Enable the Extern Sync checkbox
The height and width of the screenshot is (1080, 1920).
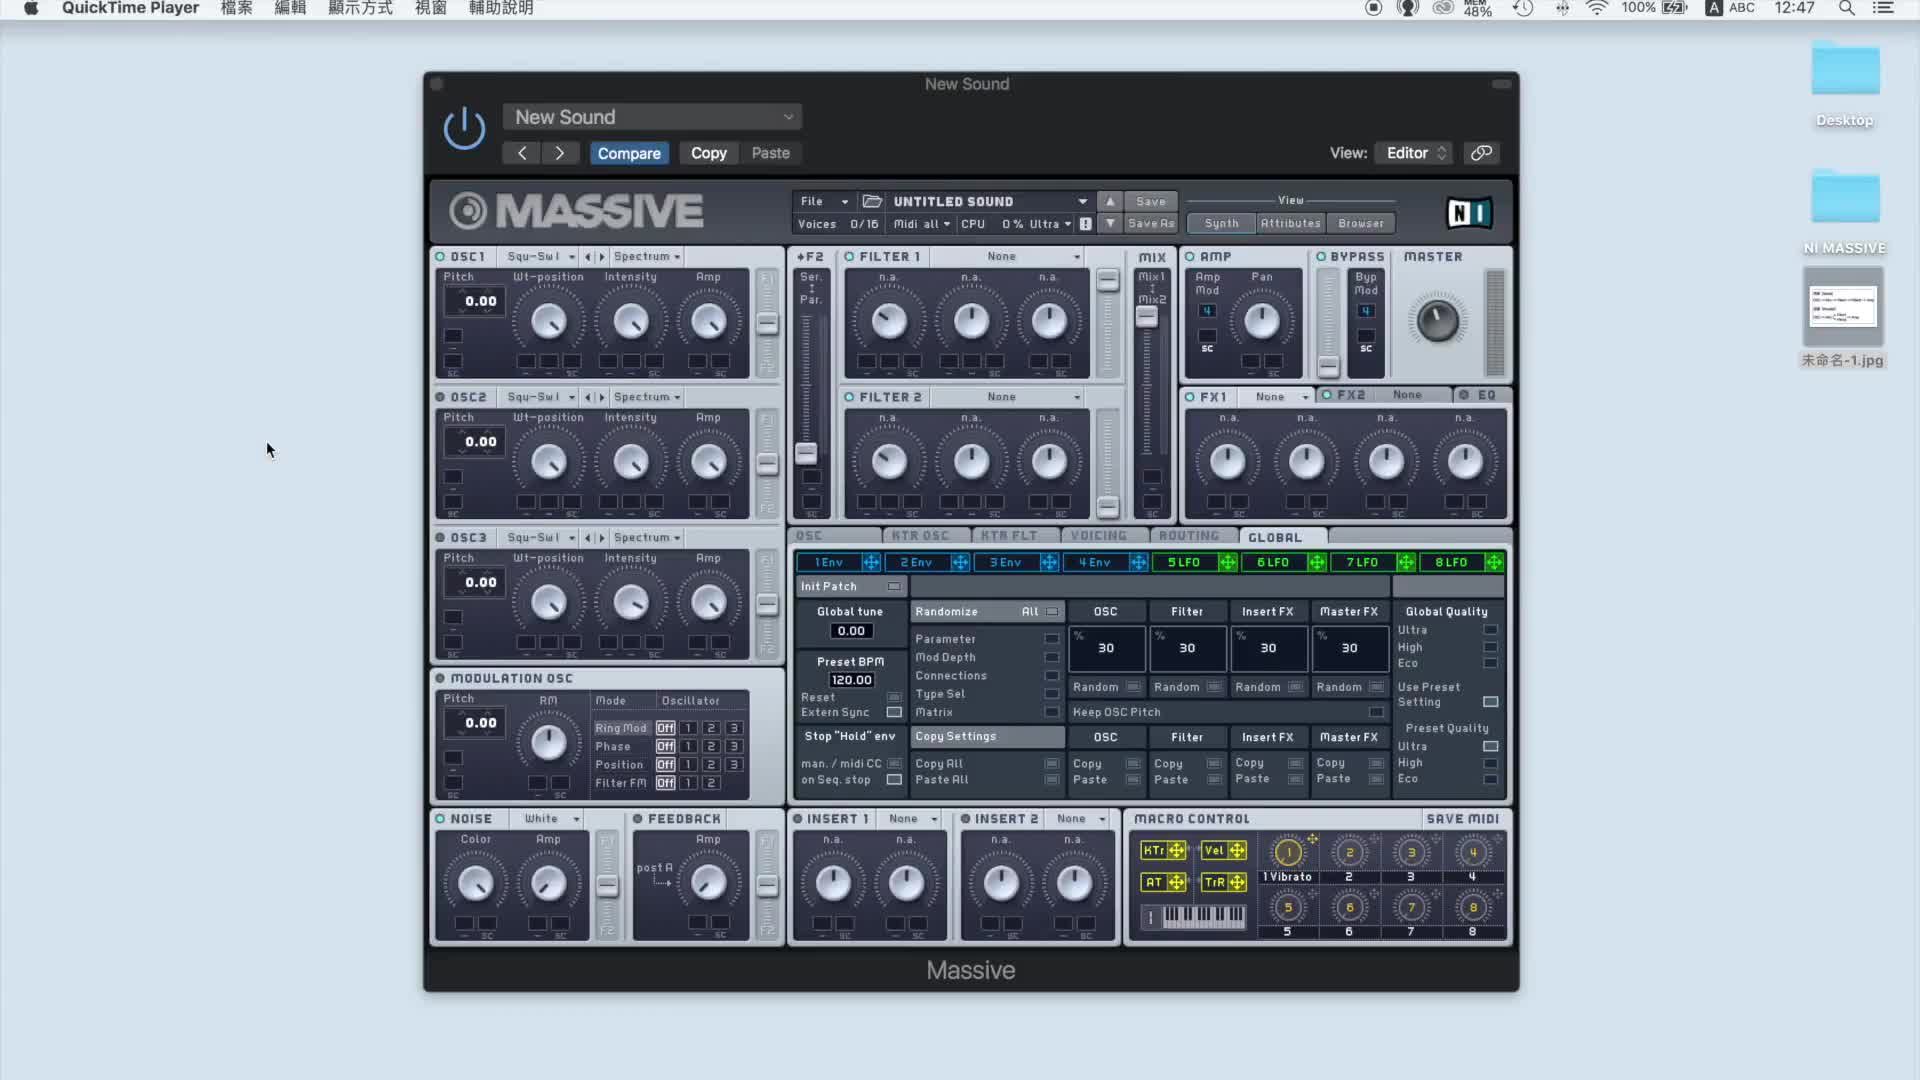[894, 712]
